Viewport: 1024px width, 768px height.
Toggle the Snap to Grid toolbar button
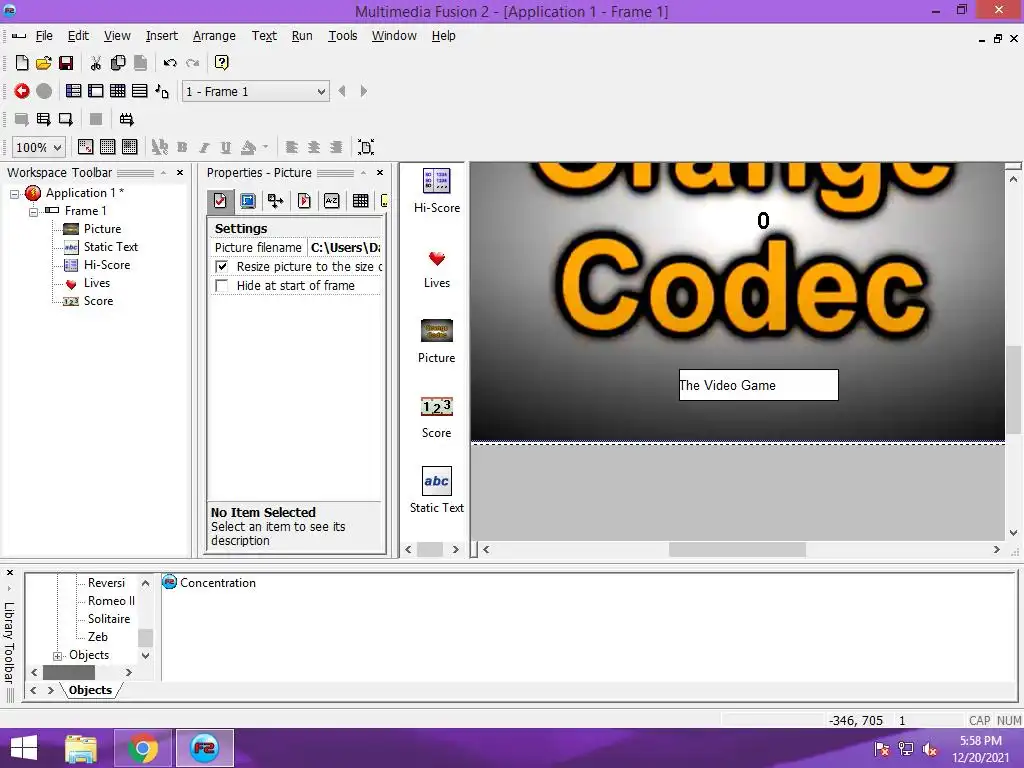(x=130, y=147)
